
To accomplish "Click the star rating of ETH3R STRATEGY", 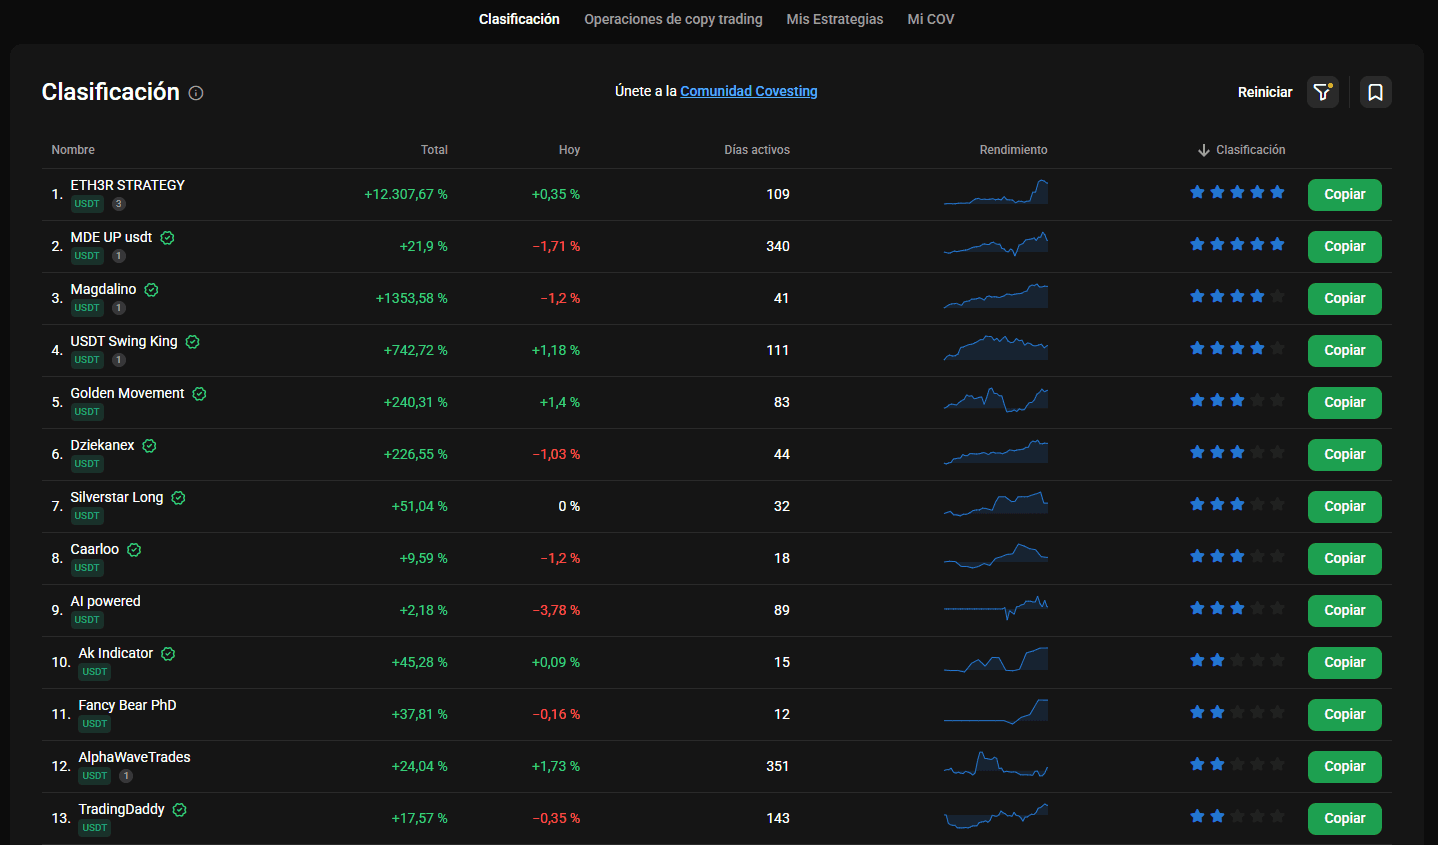I will [x=1237, y=192].
